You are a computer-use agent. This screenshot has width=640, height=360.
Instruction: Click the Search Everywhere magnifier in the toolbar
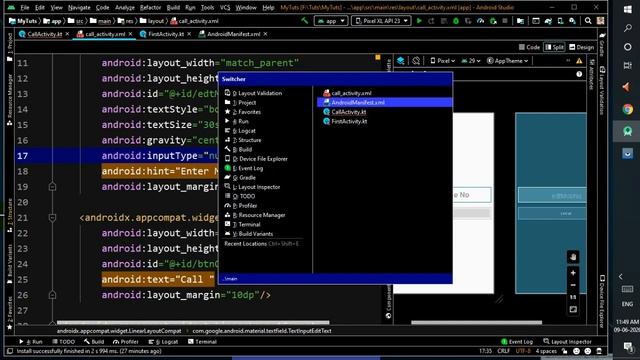[x=588, y=20]
